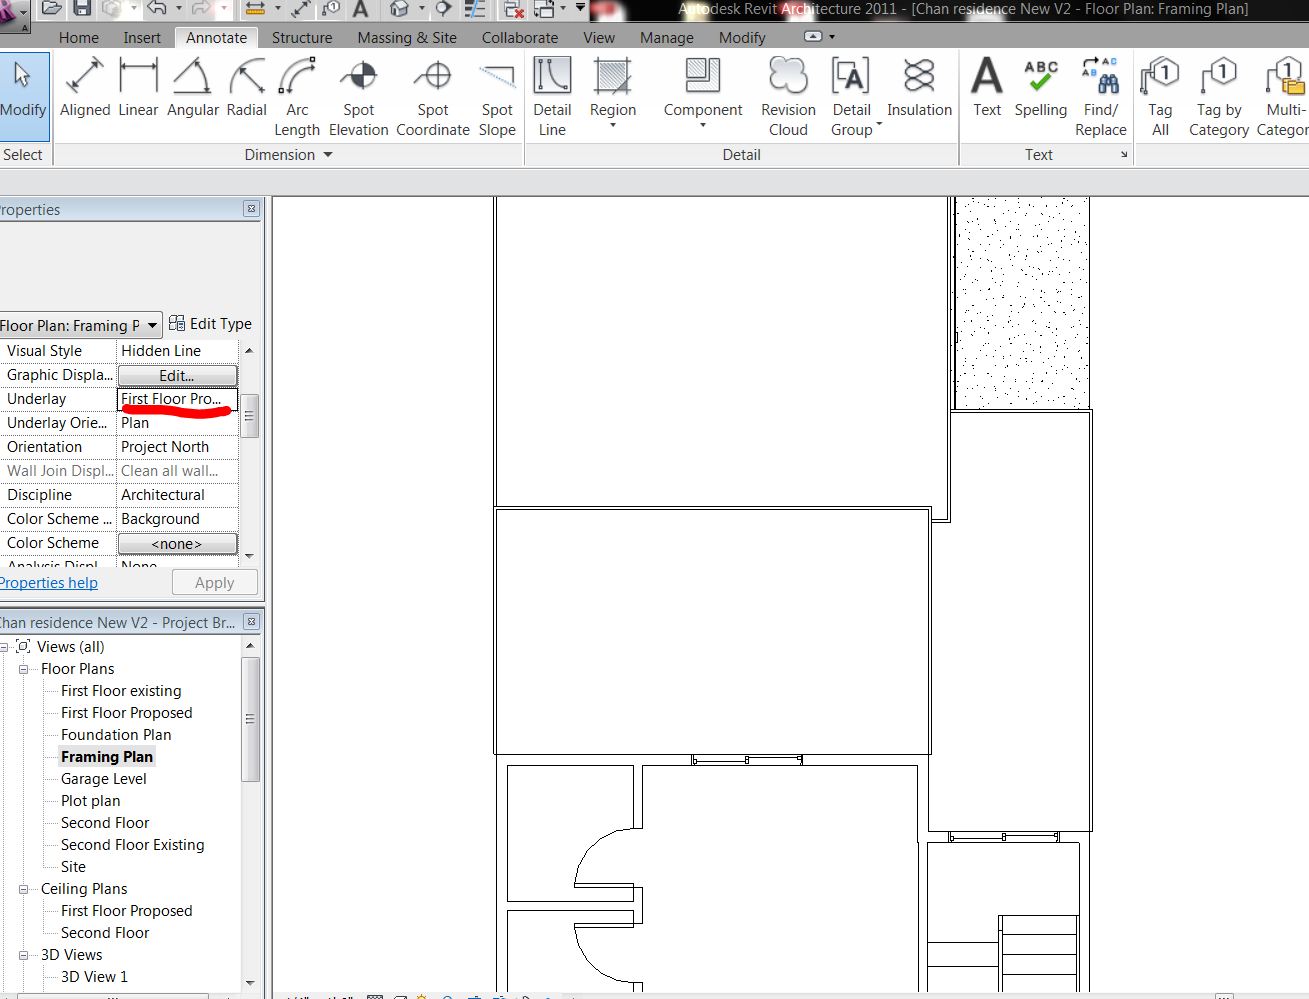Click the Detail Line tool
The height and width of the screenshot is (999, 1309).
pos(552,98)
